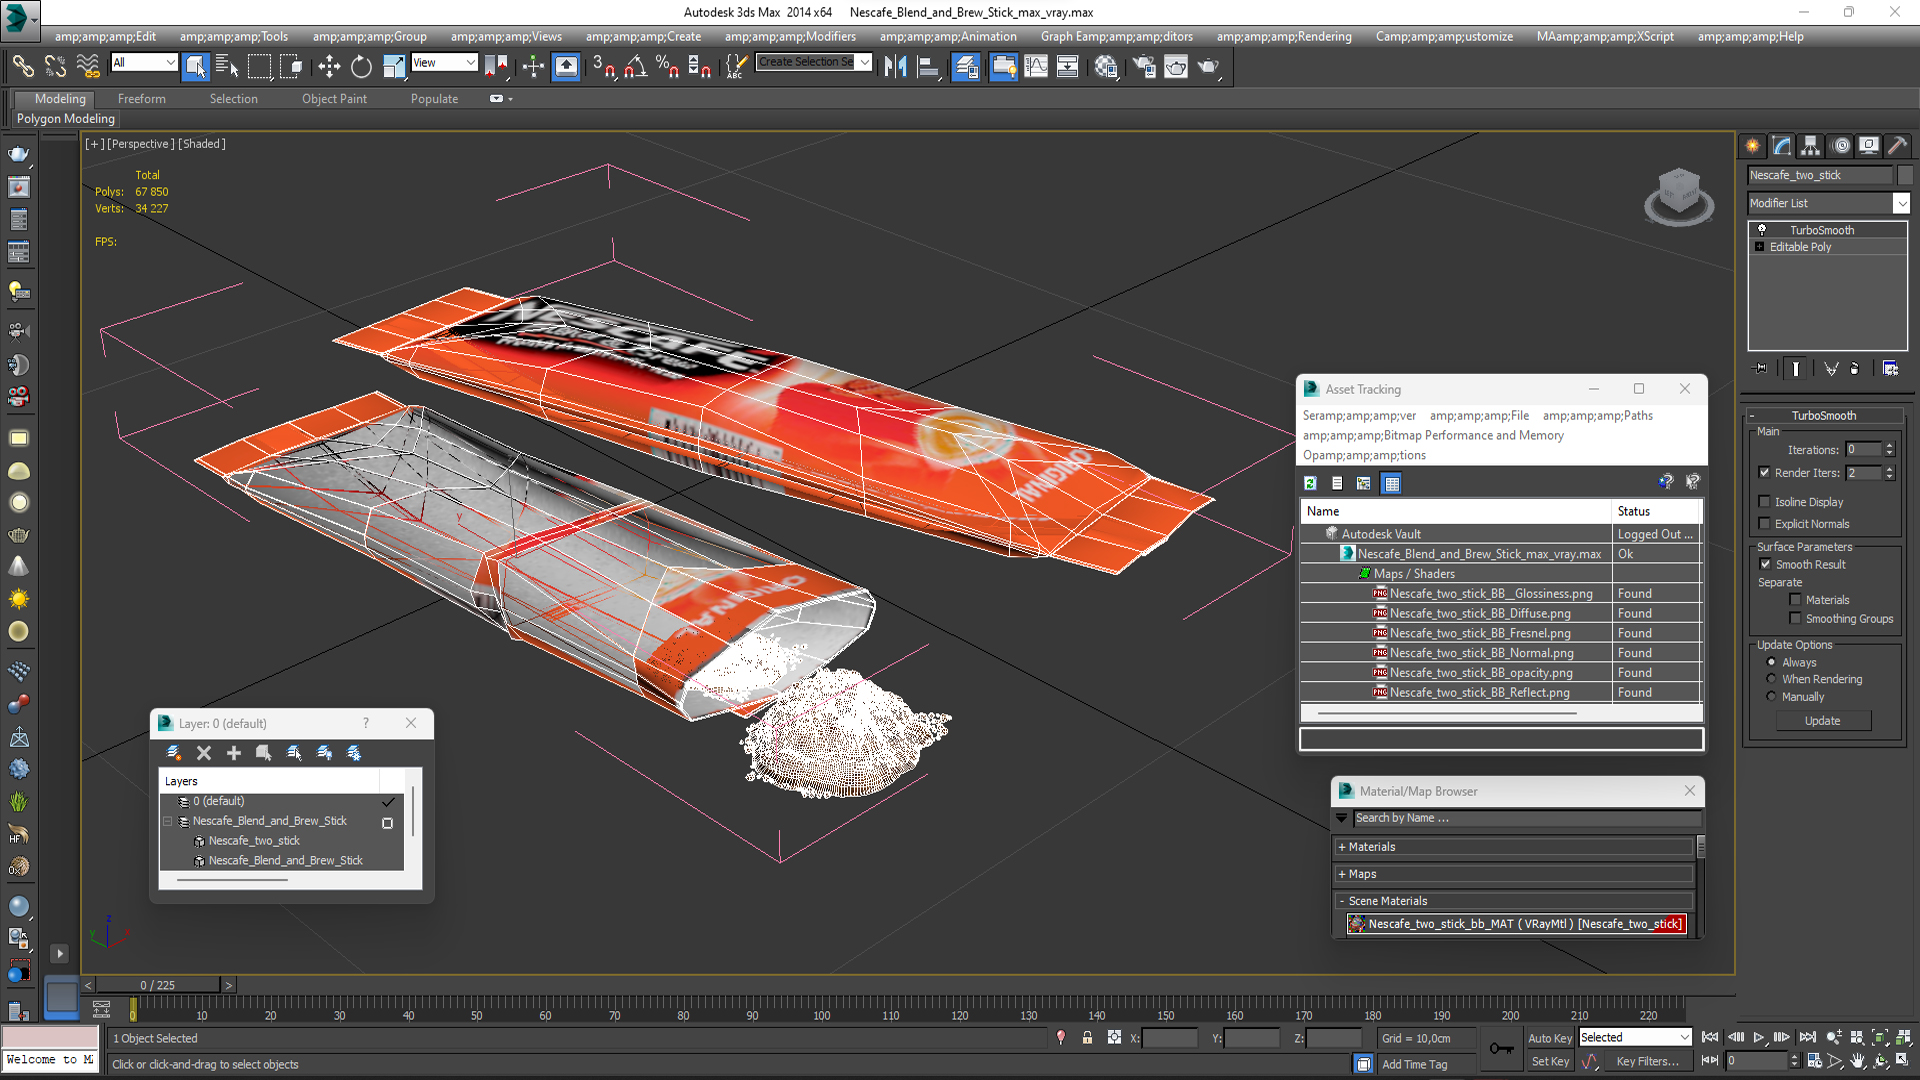The image size is (1920, 1080).
Task: Increase TurboSmooth Iterations spinner
Action: click(x=1889, y=446)
